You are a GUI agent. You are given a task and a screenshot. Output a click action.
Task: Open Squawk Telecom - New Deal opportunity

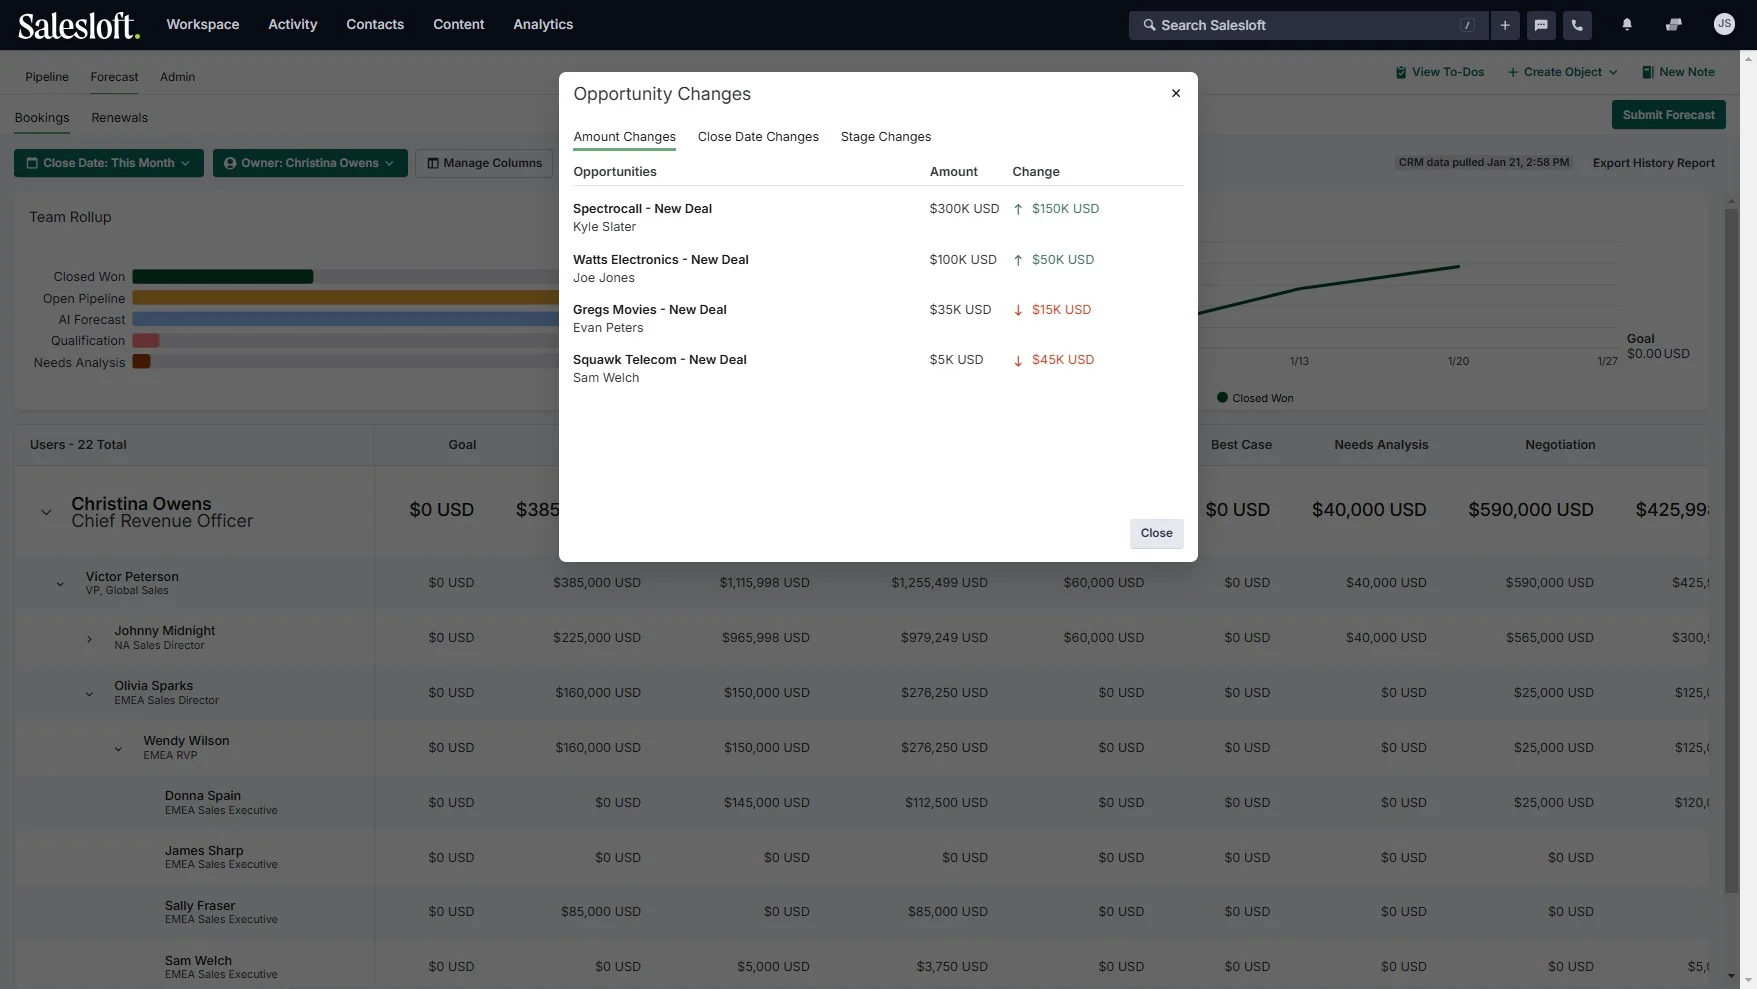pos(660,360)
